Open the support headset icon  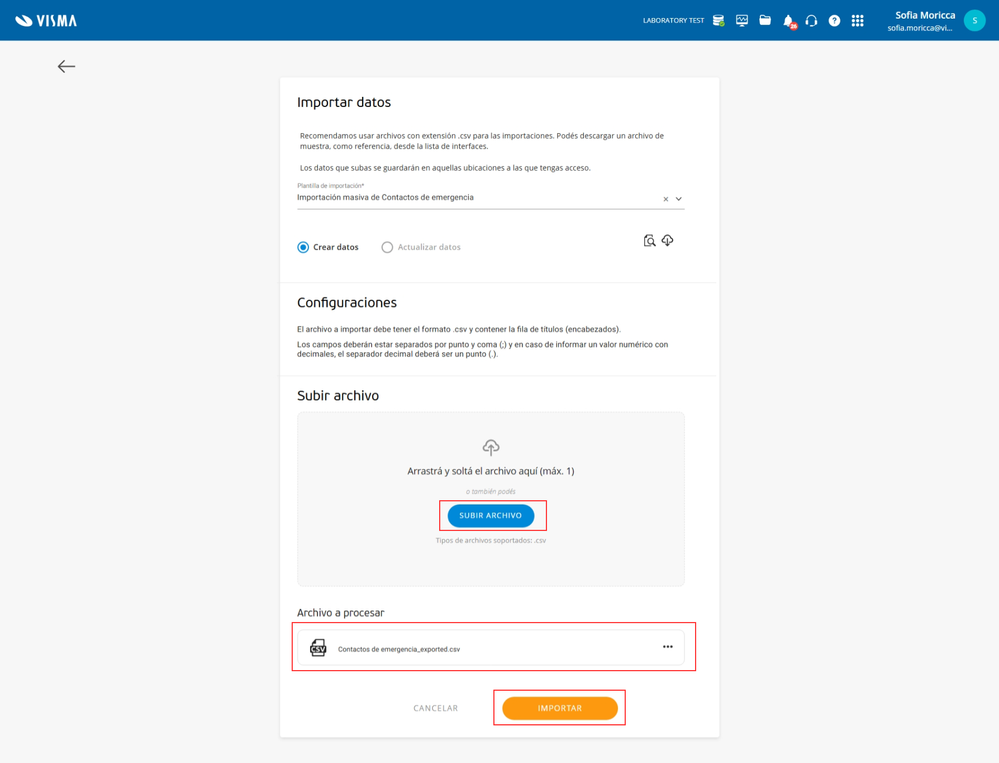tap(811, 21)
